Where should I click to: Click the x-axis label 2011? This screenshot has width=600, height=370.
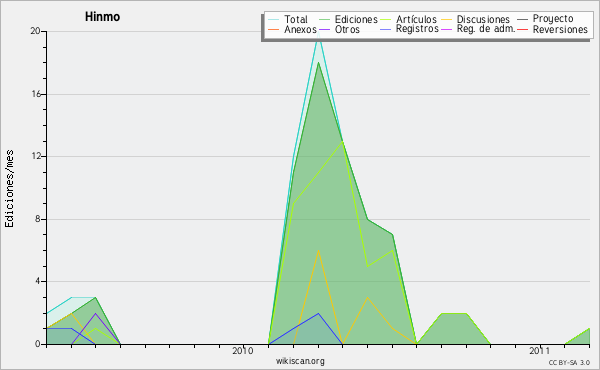coord(540,351)
